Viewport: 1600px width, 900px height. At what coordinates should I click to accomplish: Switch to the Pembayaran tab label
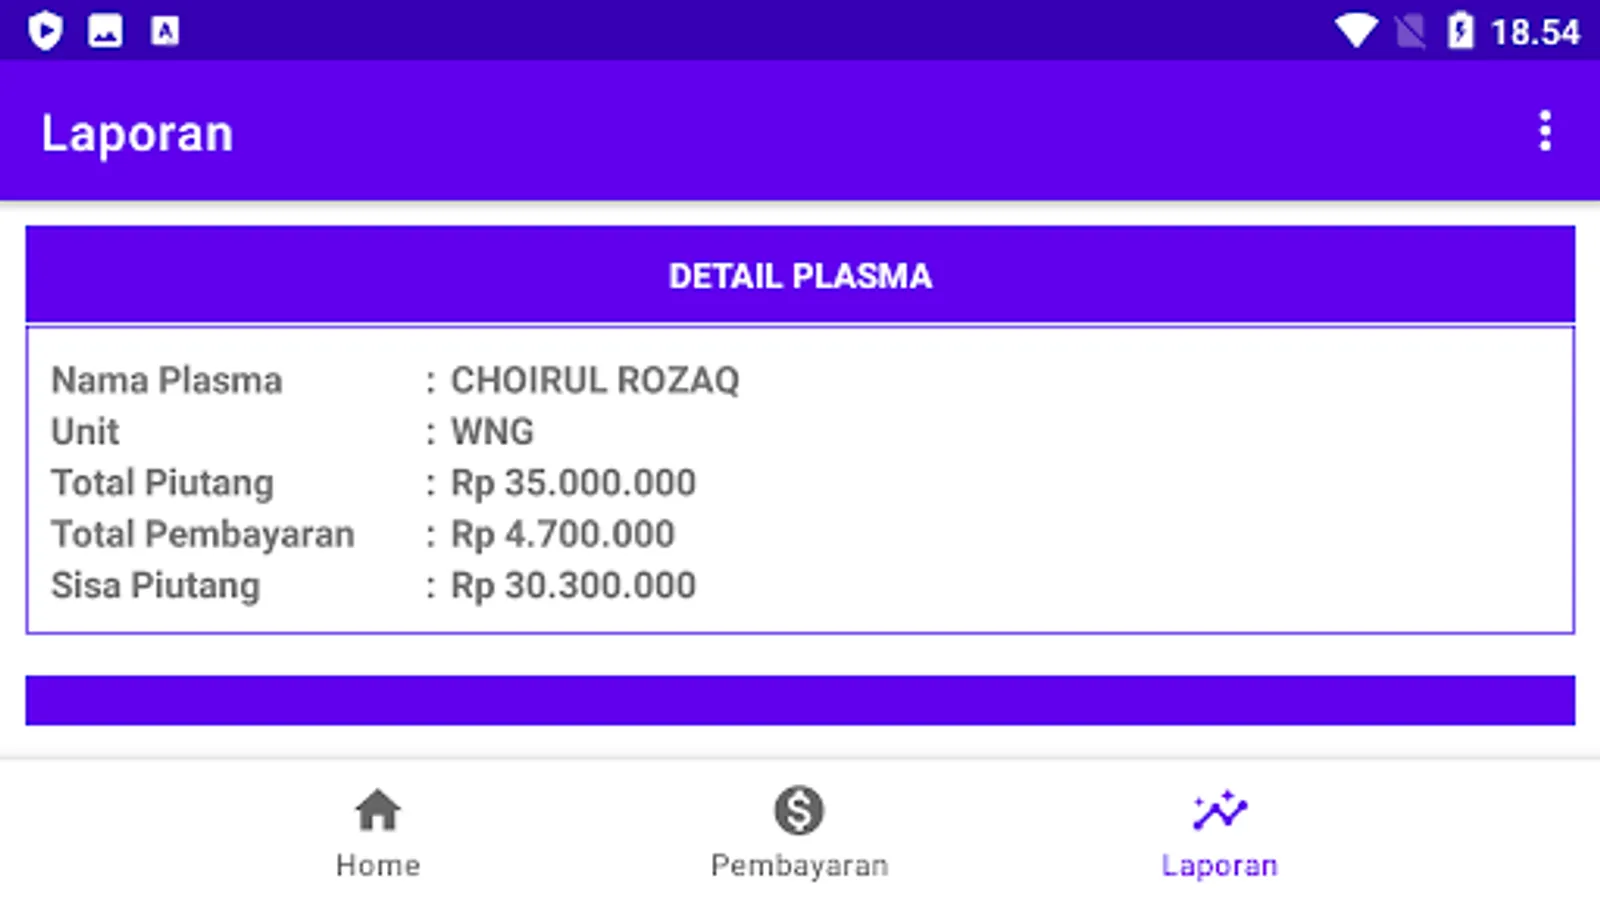tap(799, 865)
